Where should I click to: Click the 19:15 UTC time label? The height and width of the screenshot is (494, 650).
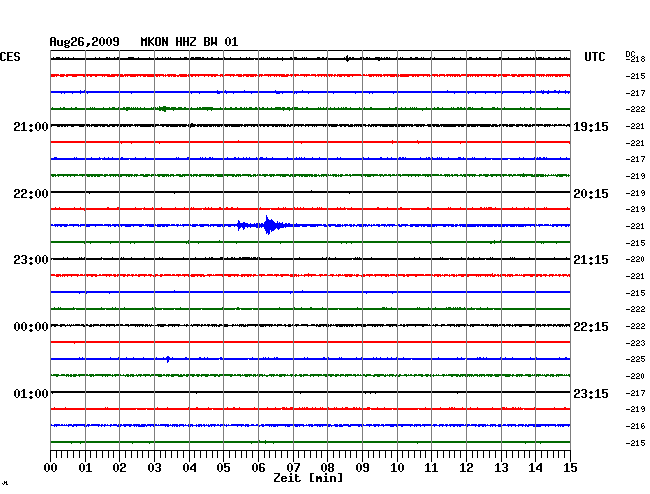591,127
